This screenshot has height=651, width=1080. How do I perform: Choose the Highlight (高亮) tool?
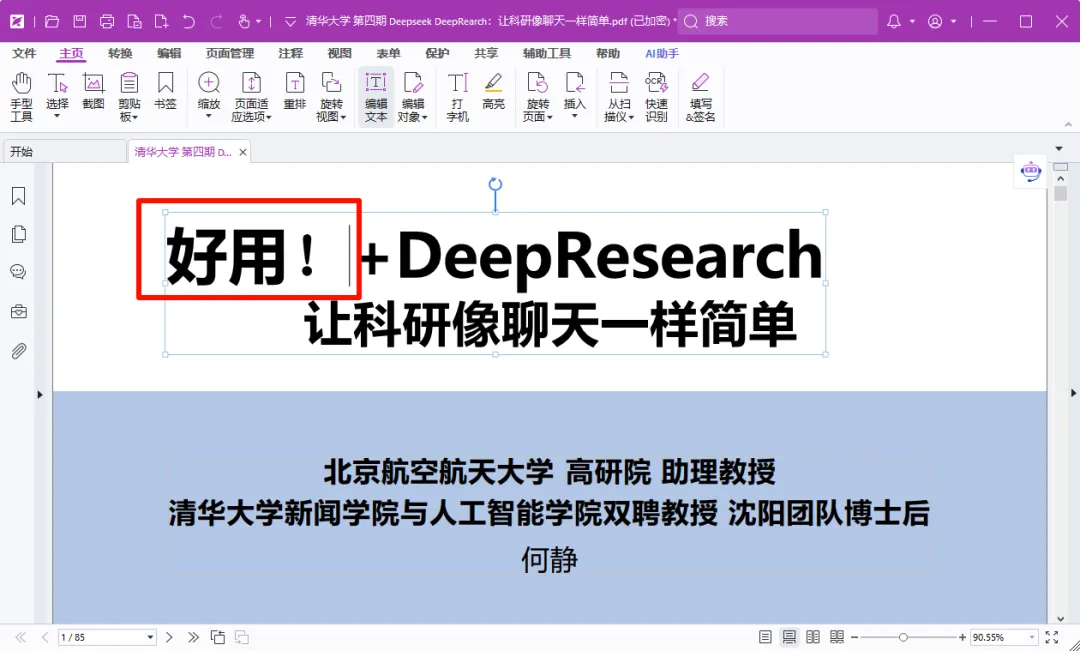click(x=493, y=91)
